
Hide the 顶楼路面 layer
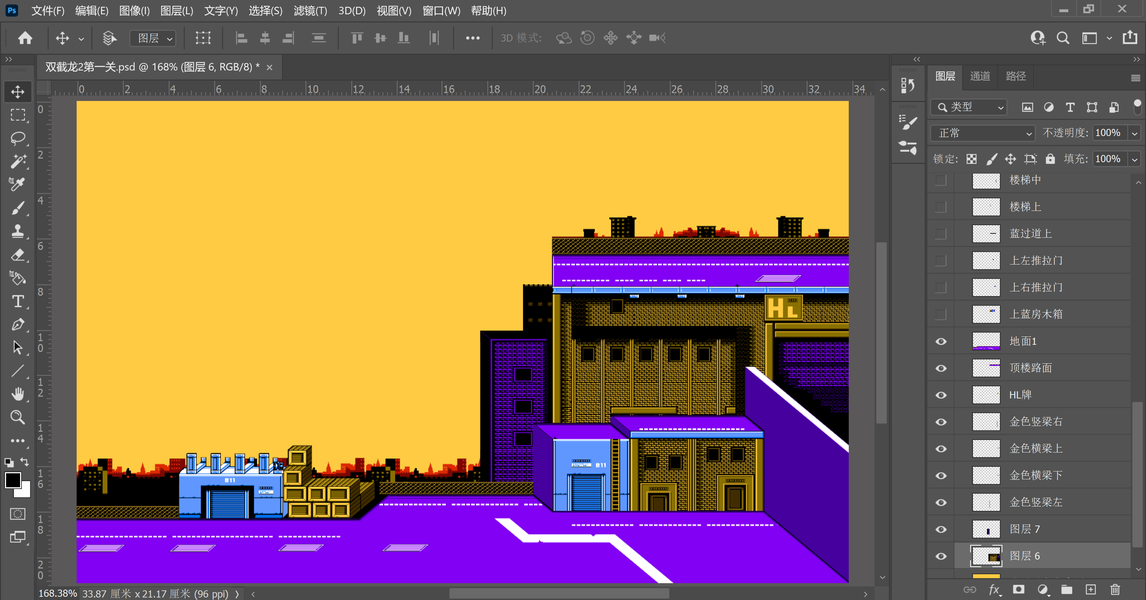pos(941,368)
